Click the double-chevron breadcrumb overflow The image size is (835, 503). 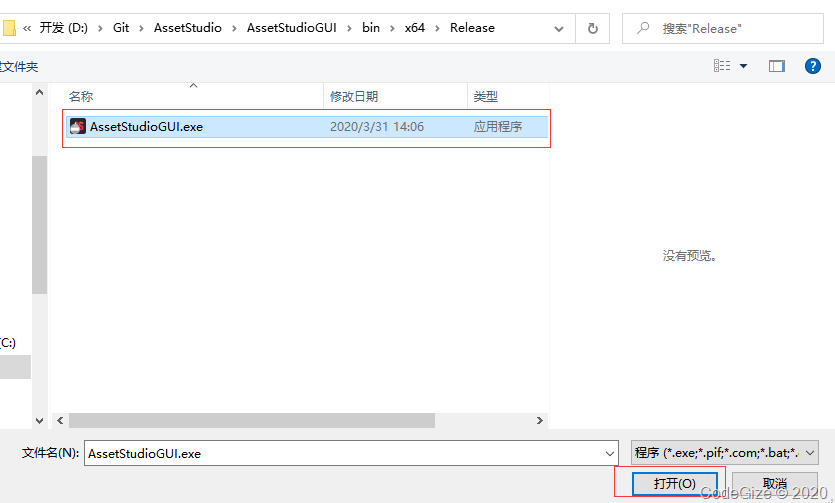point(27,28)
